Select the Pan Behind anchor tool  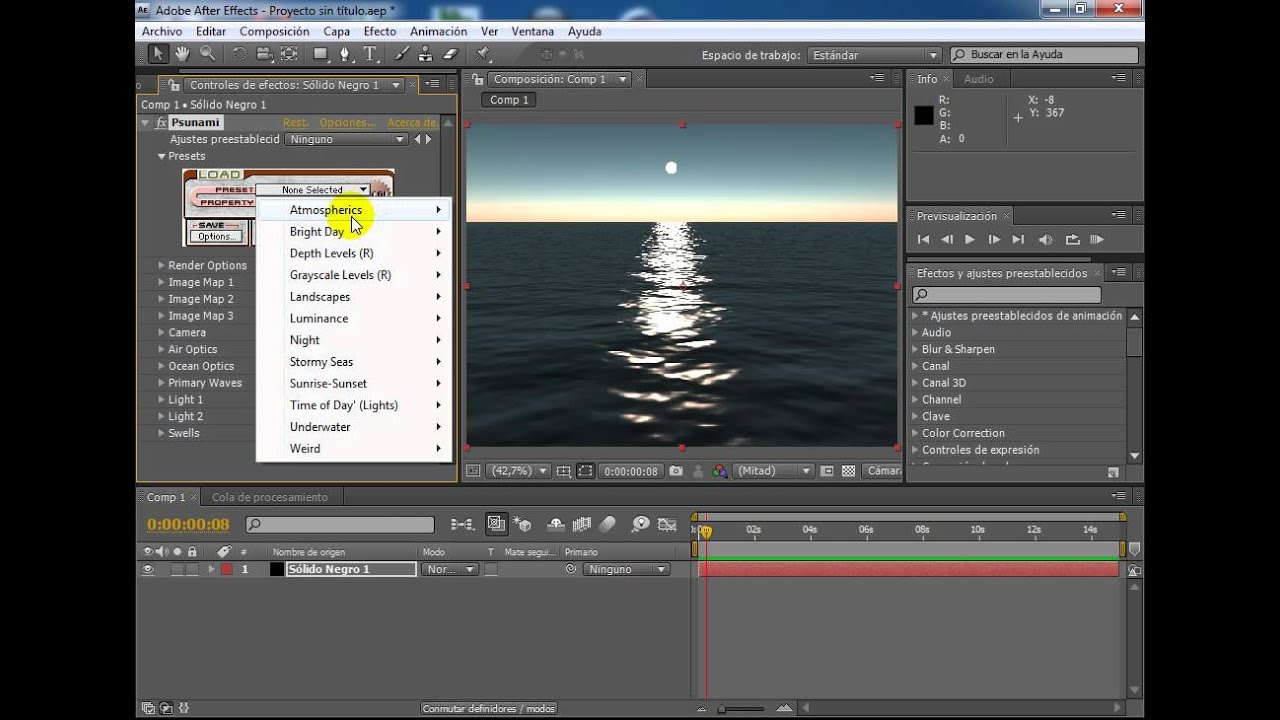[289, 54]
